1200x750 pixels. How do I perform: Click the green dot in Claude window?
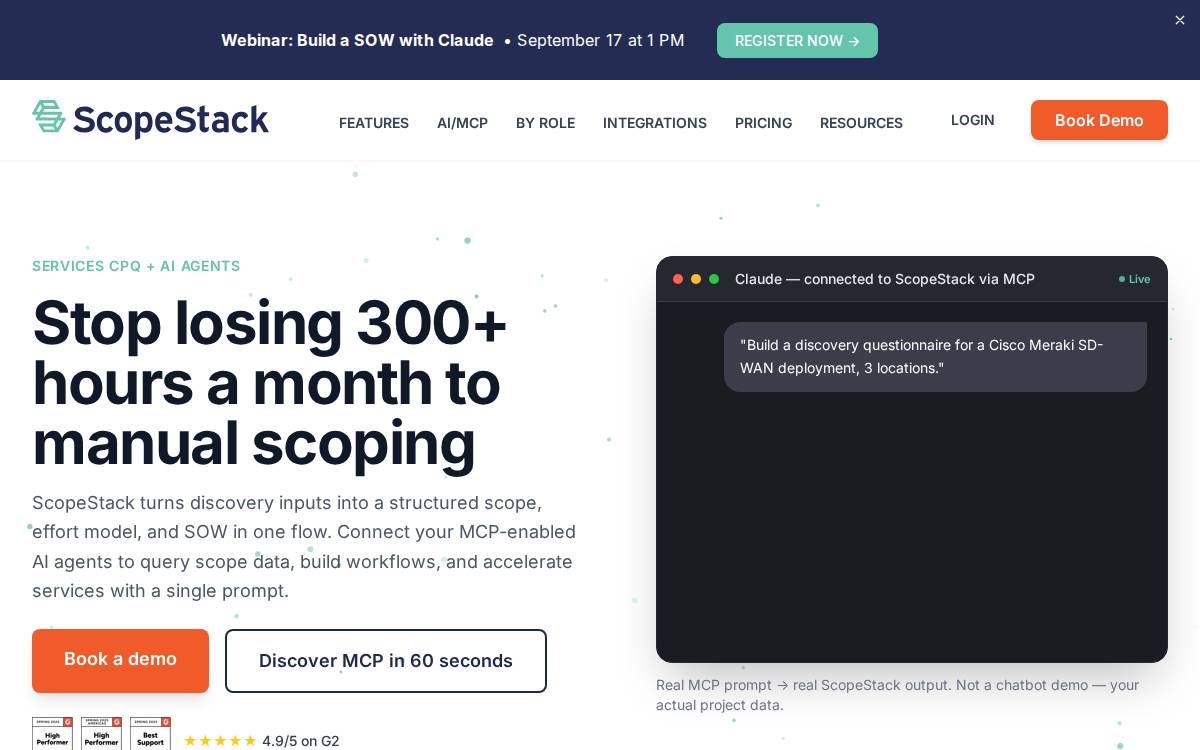tap(714, 279)
